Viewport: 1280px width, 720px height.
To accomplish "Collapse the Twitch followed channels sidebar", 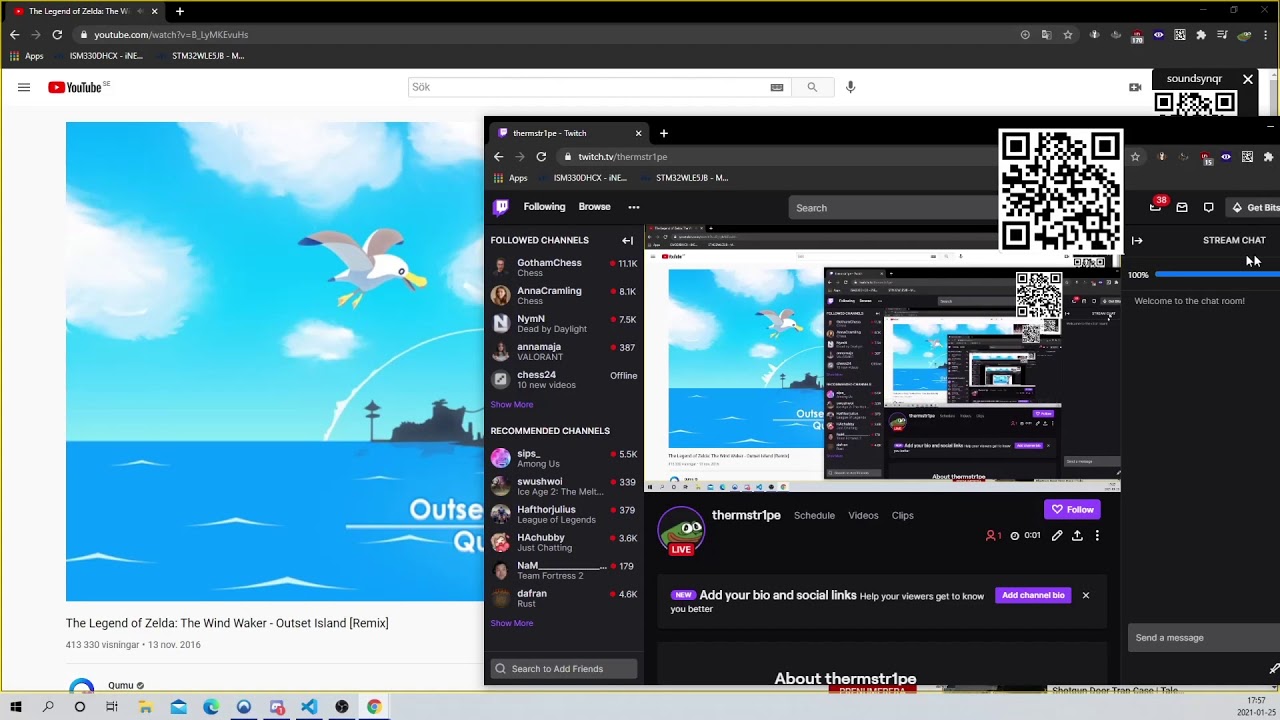I will (627, 240).
